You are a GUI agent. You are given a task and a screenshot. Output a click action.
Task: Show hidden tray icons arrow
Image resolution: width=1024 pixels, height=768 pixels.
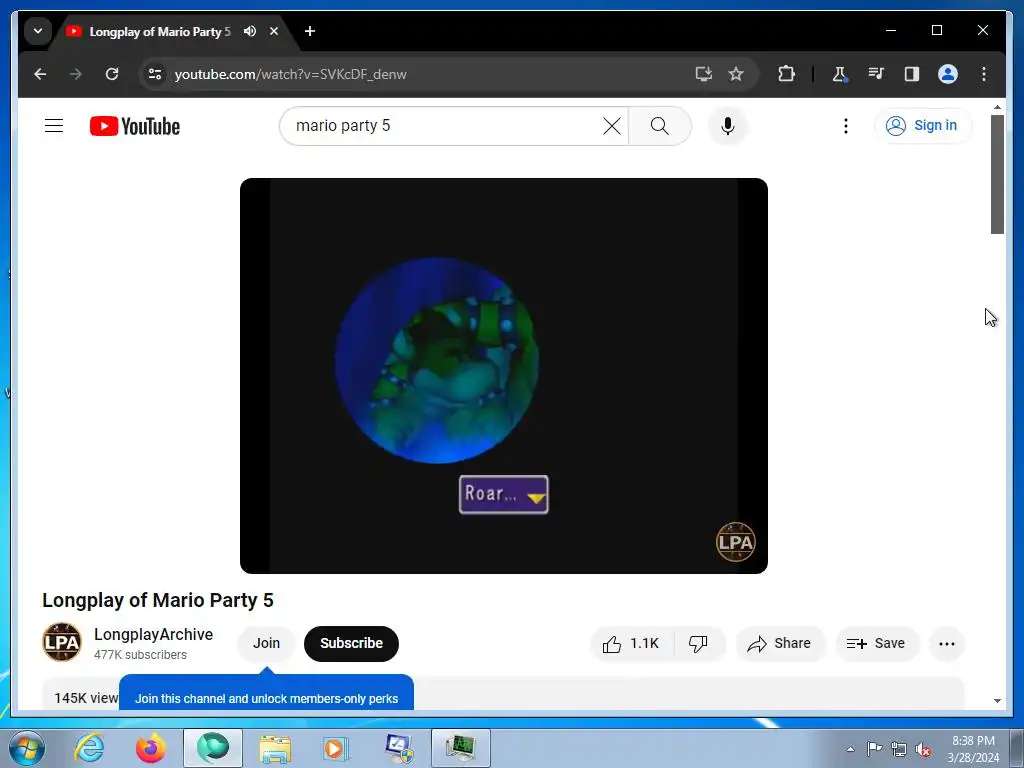tap(850, 749)
